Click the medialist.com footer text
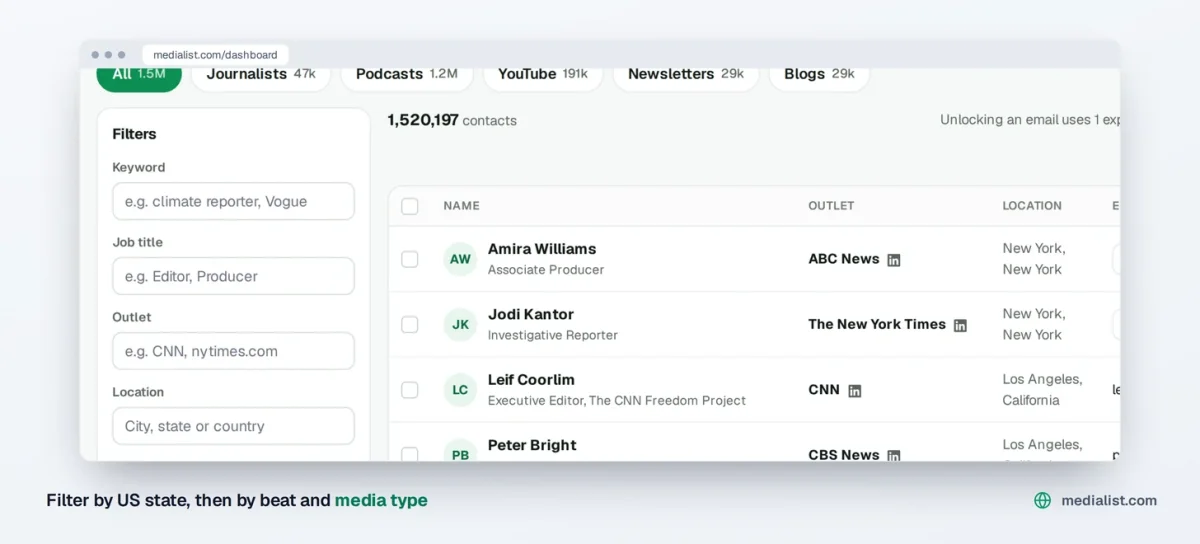 click(x=1109, y=500)
